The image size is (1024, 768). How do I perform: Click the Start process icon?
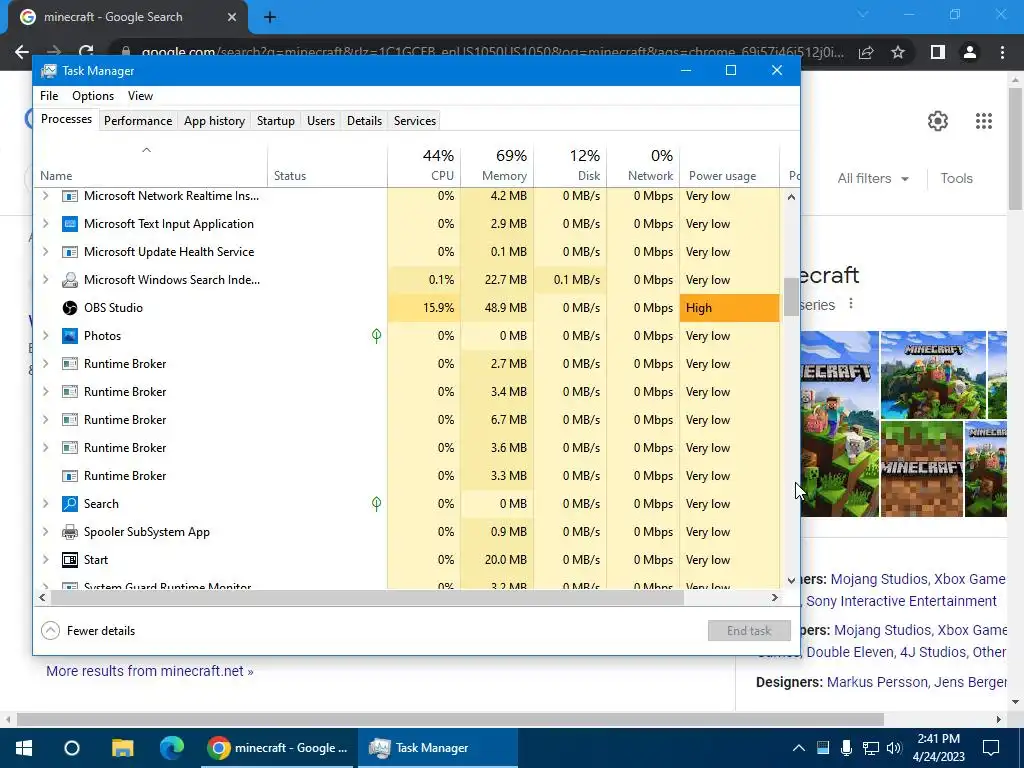(70, 560)
